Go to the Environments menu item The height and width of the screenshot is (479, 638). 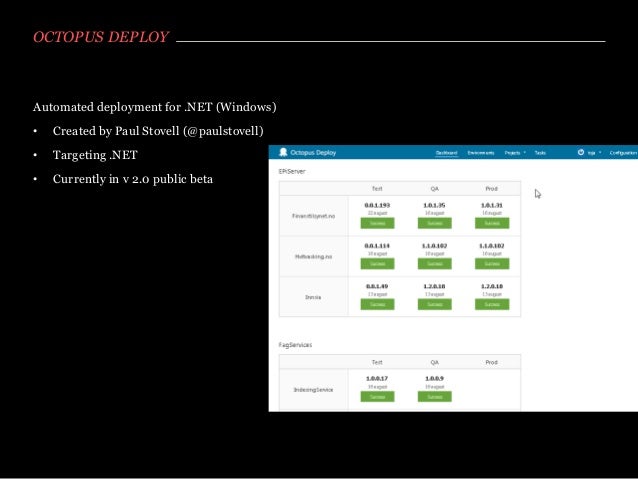pos(481,153)
